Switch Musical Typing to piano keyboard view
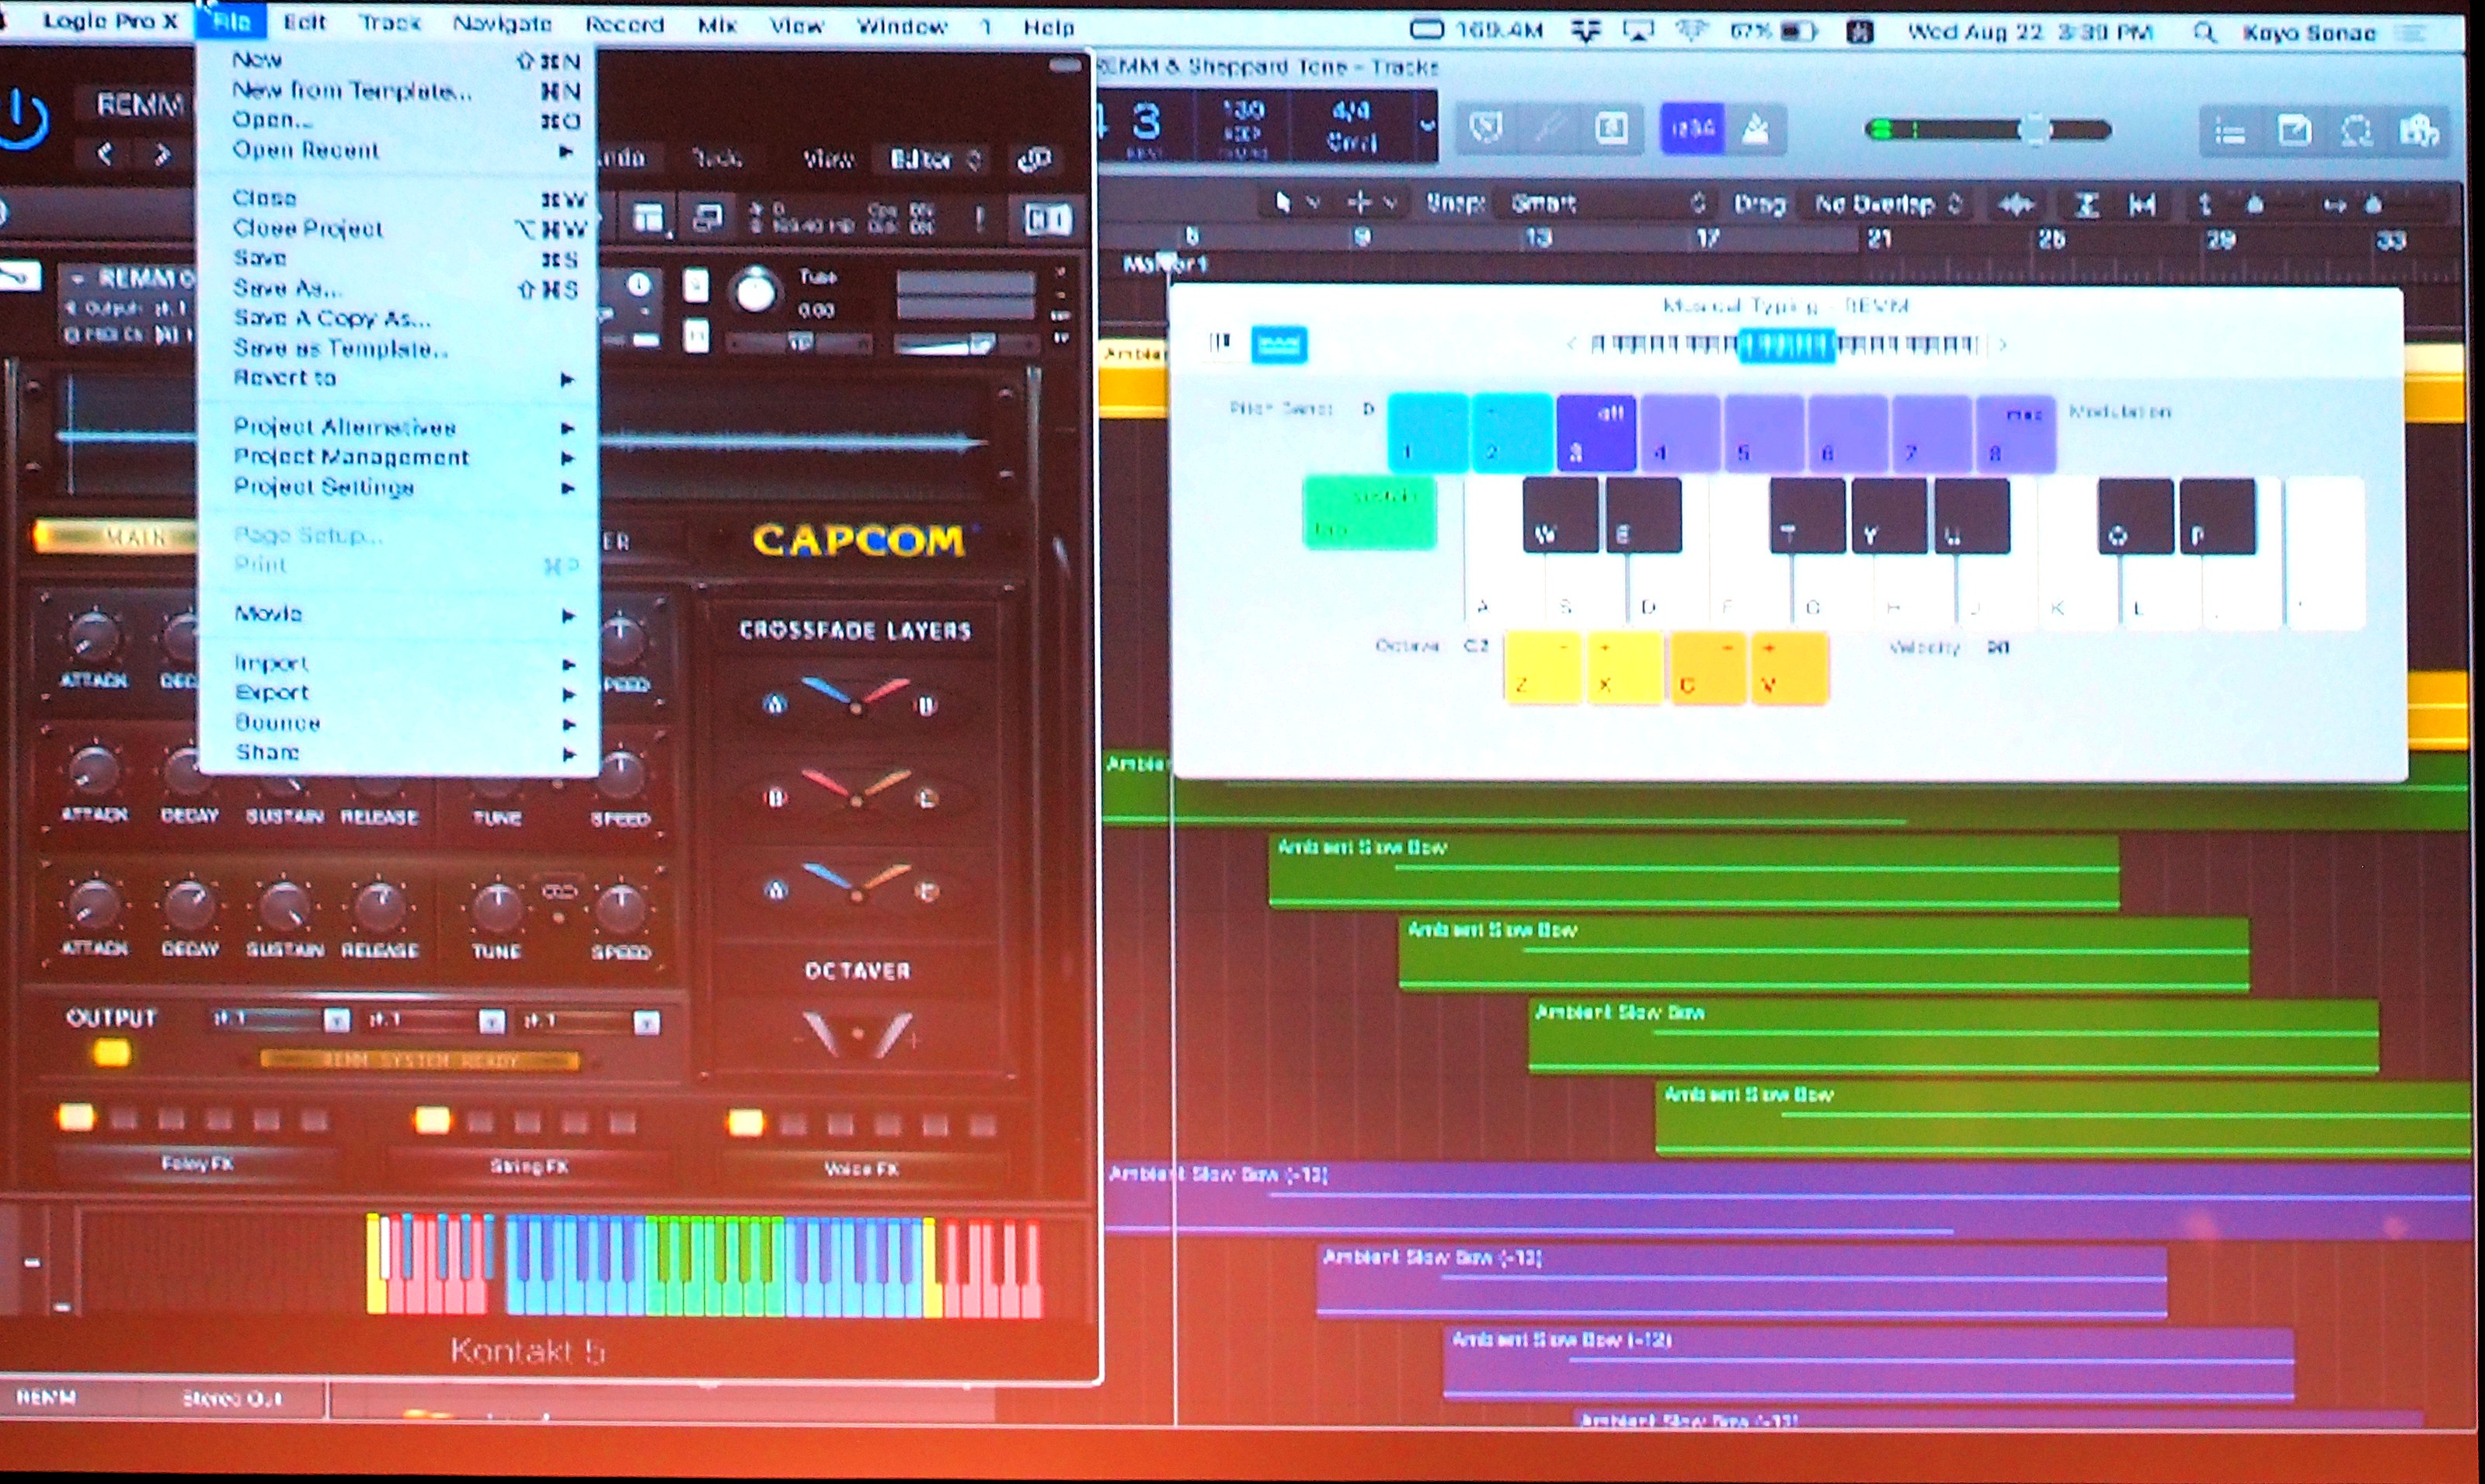The height and width of the screenshot is (1484, 2485). click(x=1220, y=343)
